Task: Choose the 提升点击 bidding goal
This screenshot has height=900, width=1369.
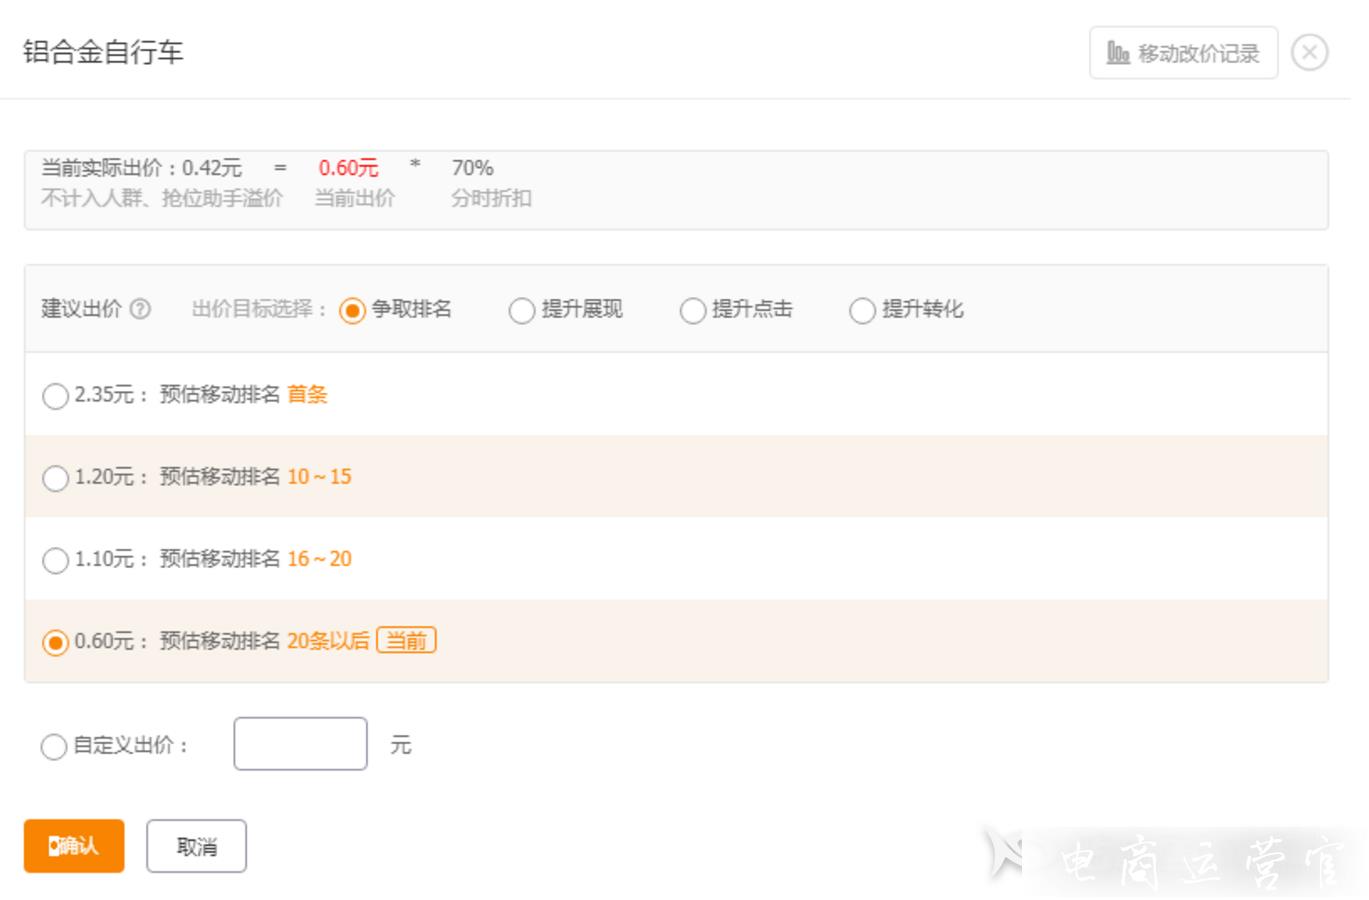Action: [x=692, y=311]
